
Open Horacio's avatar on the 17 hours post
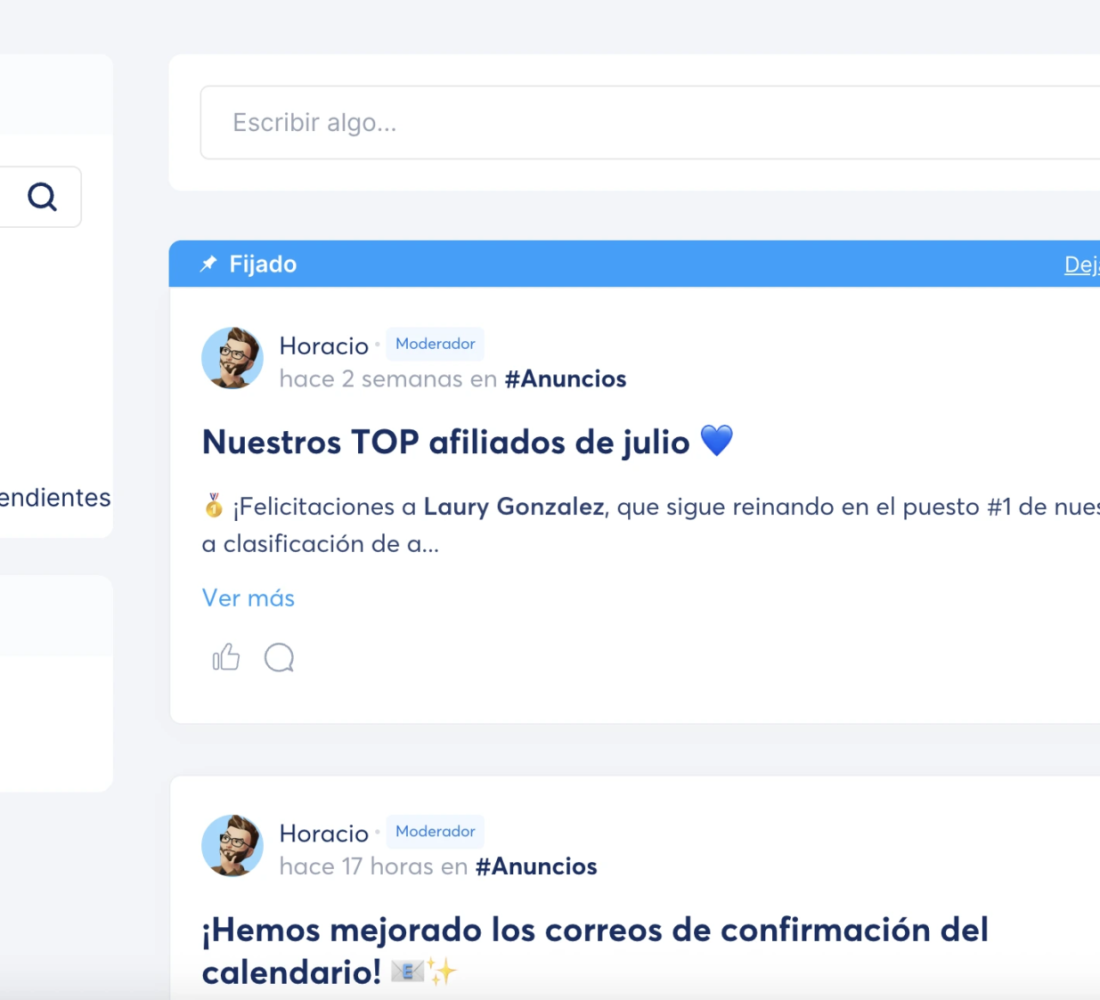point(232,846)
